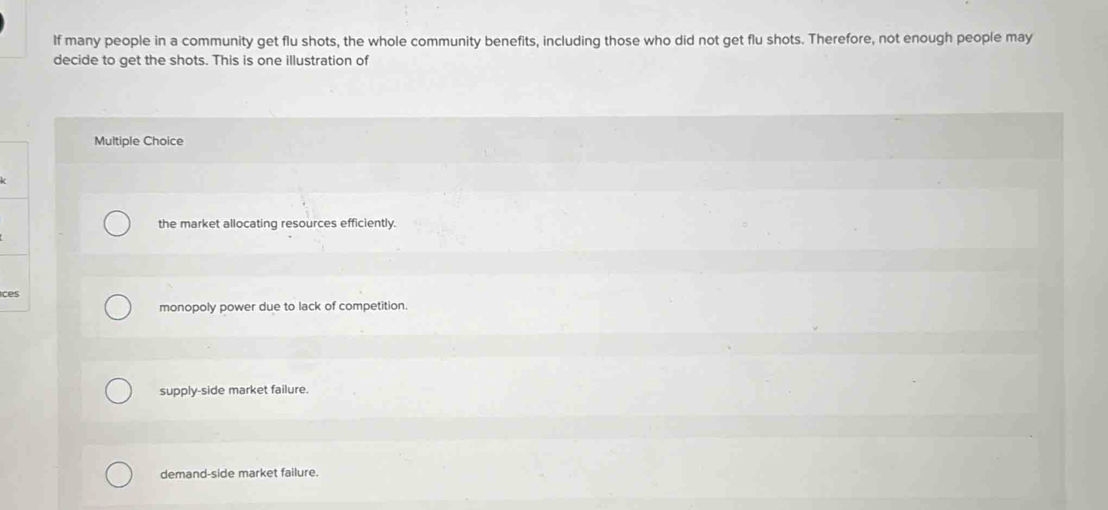Viewport: 1108px width, 510px height.
Task: Click the dark question number badge at top-left
Action: [x=2, y=23]
